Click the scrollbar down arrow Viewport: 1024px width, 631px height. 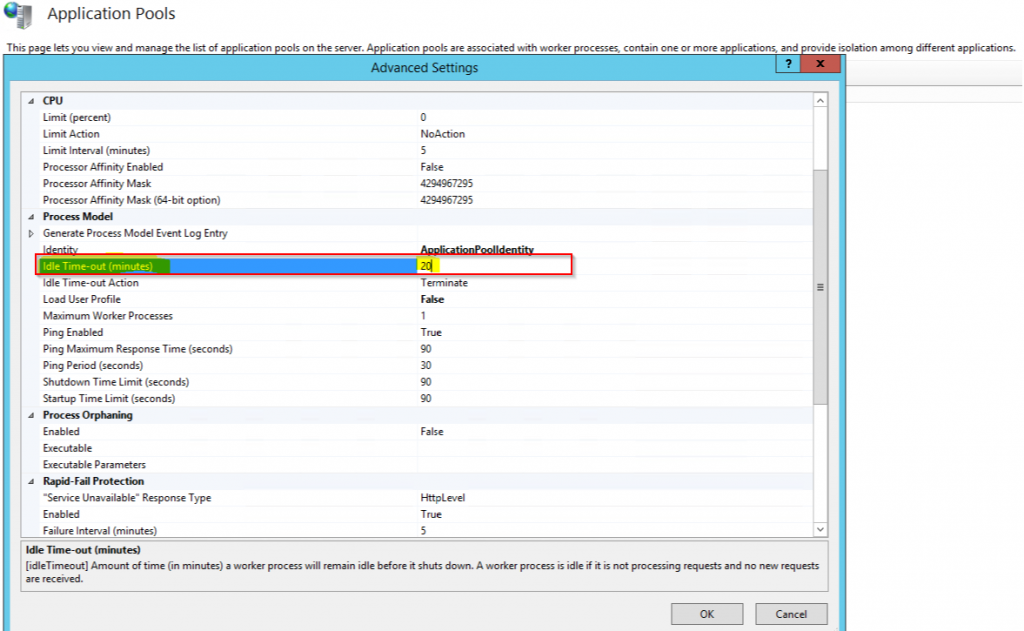[x=820, y=529]
